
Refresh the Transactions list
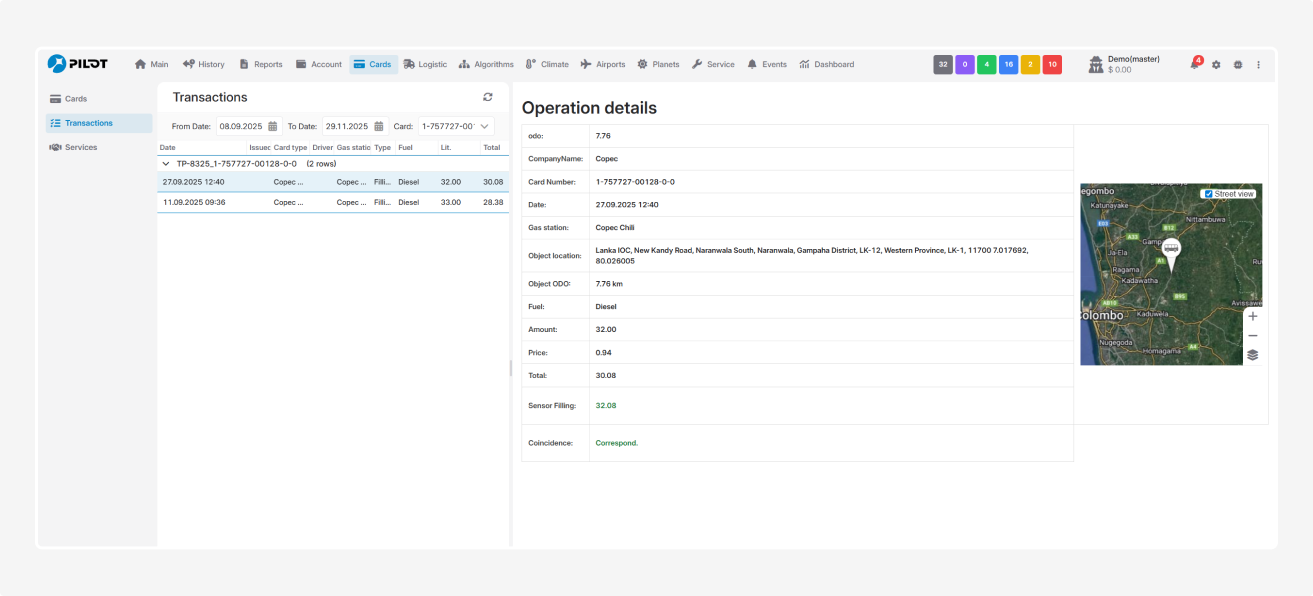488,97
